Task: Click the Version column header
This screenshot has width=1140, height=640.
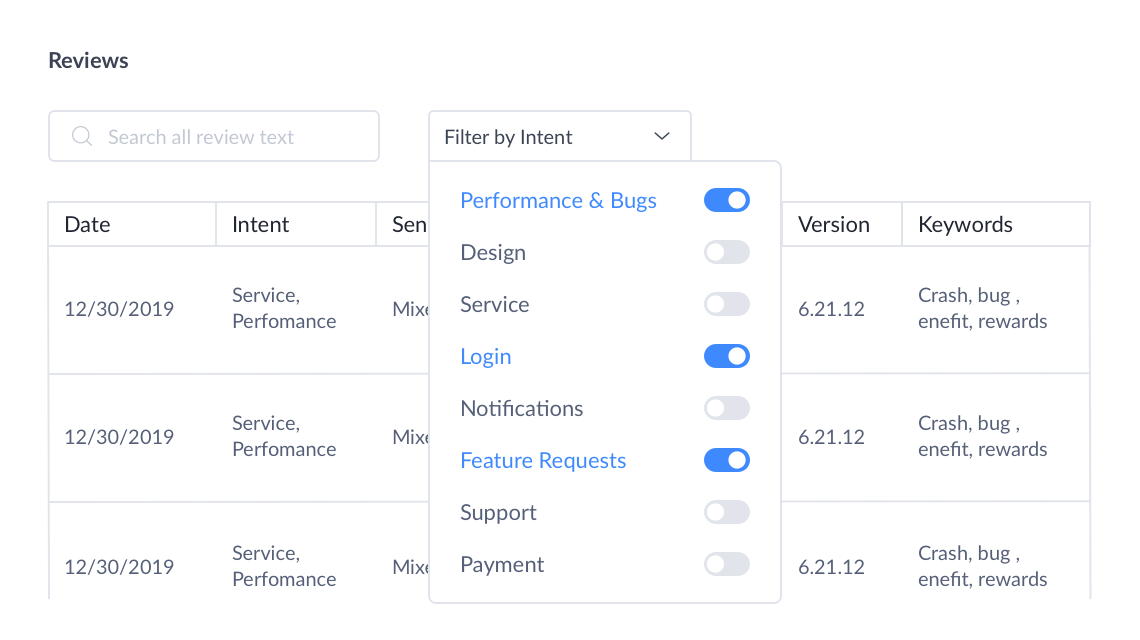Action: (833, 225)
